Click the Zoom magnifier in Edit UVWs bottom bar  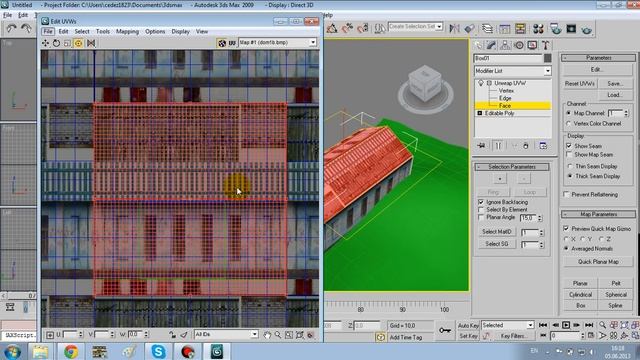(278, 335)
